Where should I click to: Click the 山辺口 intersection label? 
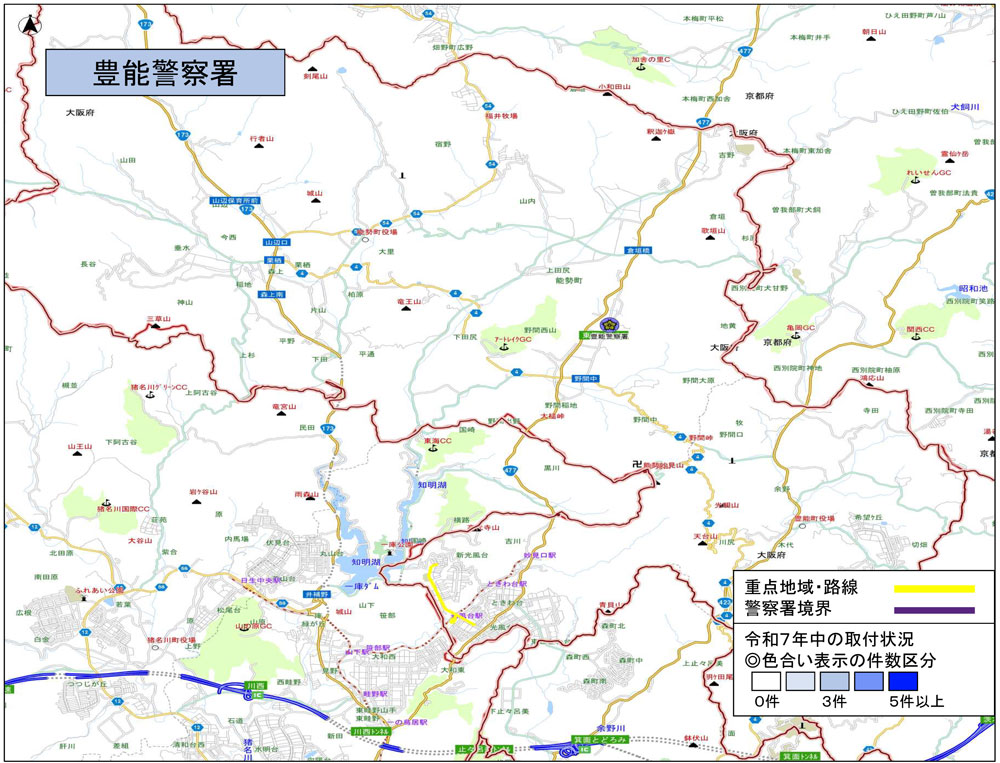tap(277, 242)
